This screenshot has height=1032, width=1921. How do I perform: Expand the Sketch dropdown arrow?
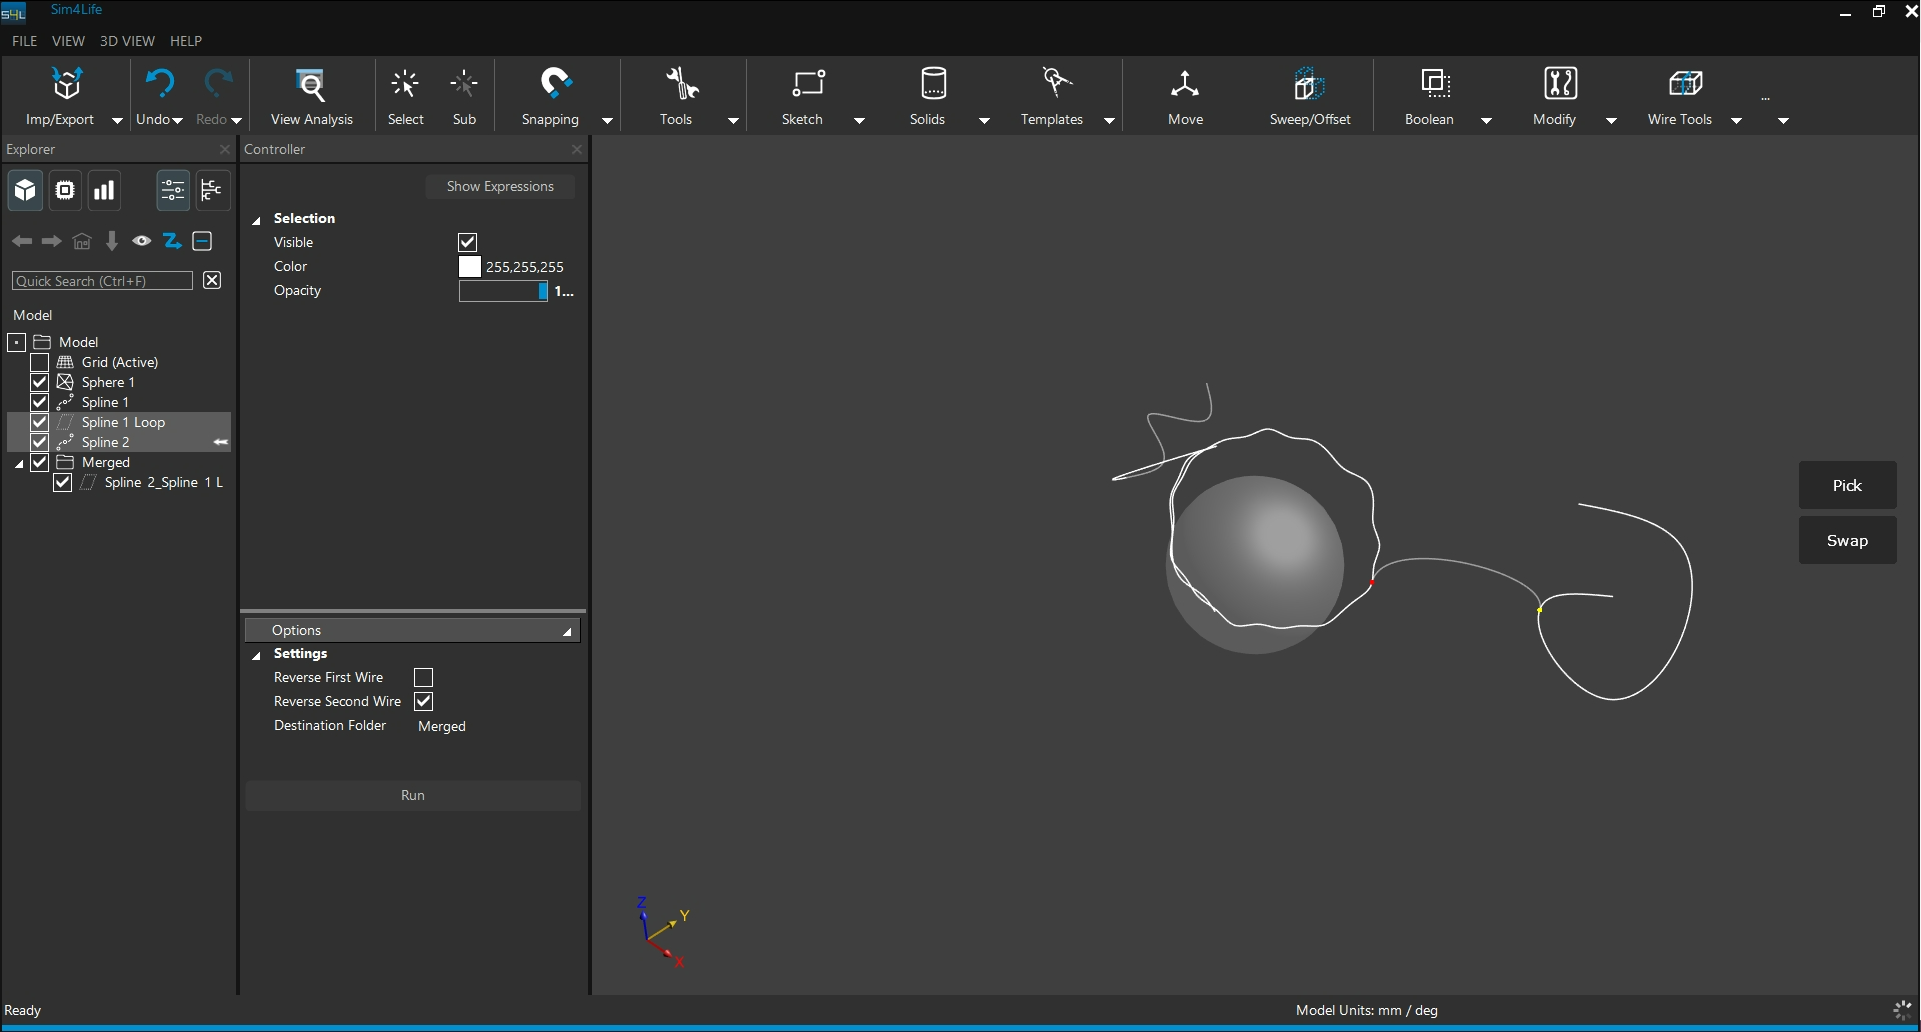859,120
